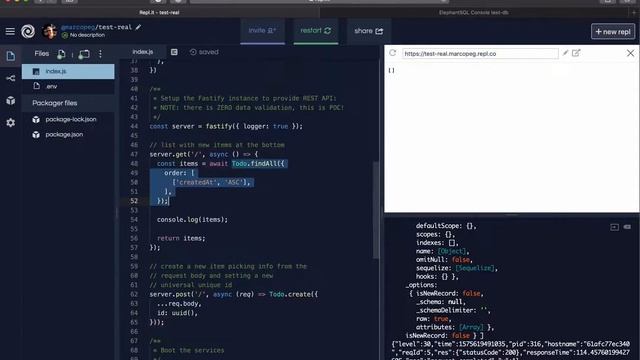Click the const server = fastify line

click(226, 127)
